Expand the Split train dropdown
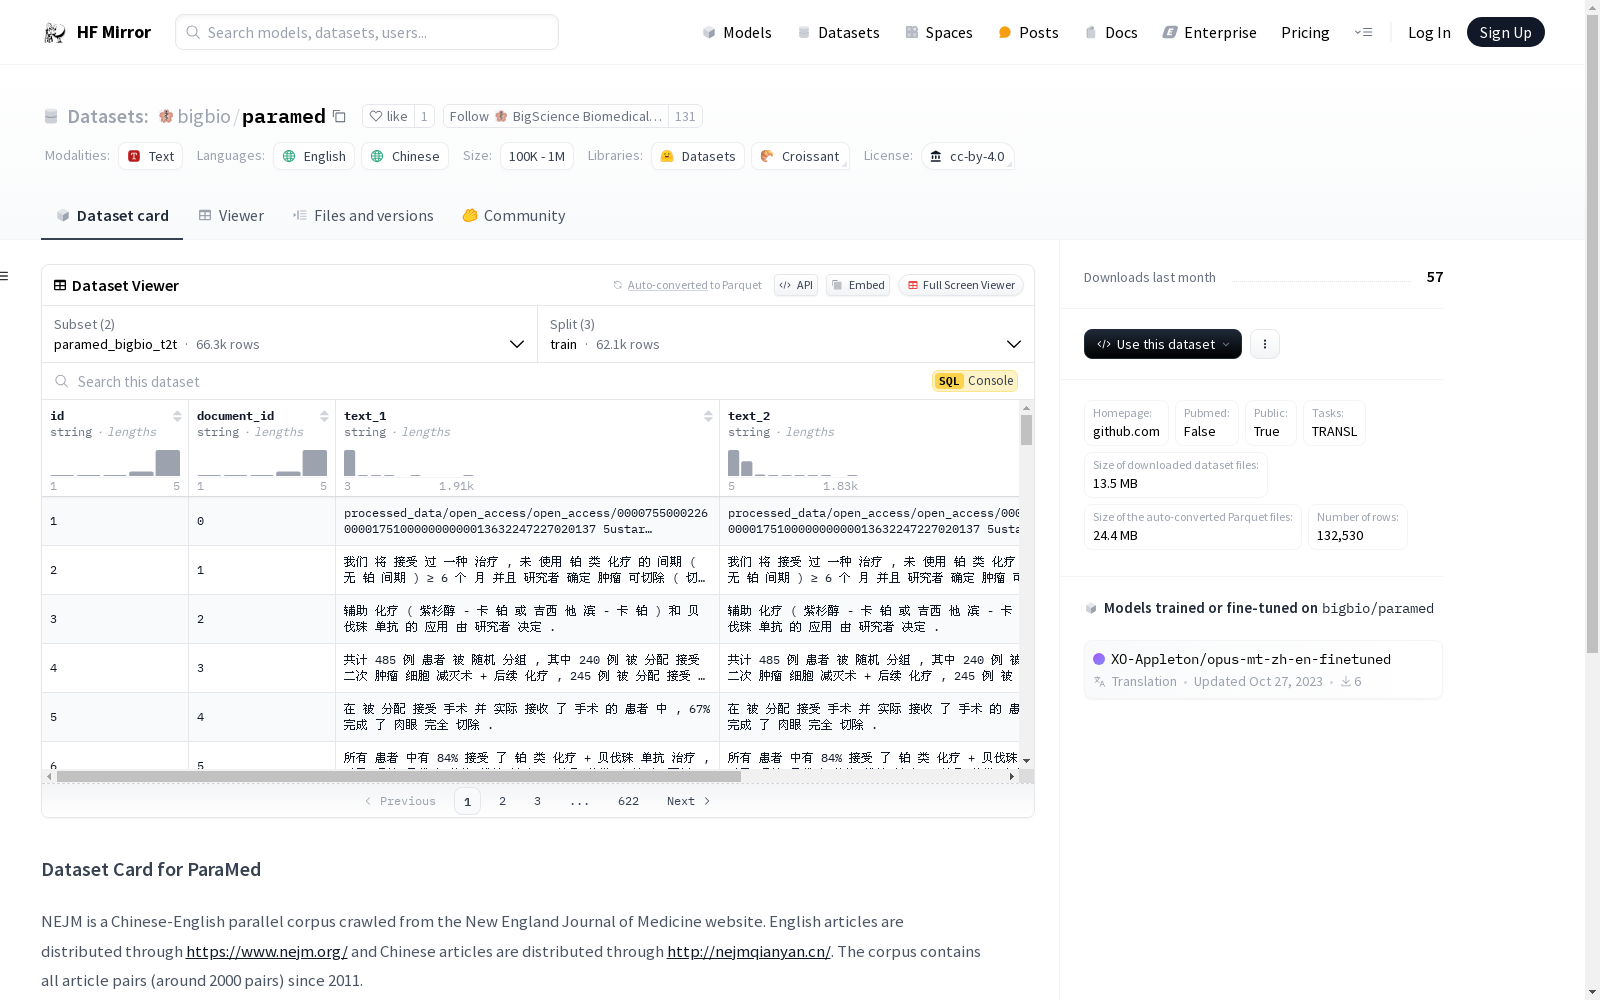 coord(786,334)
